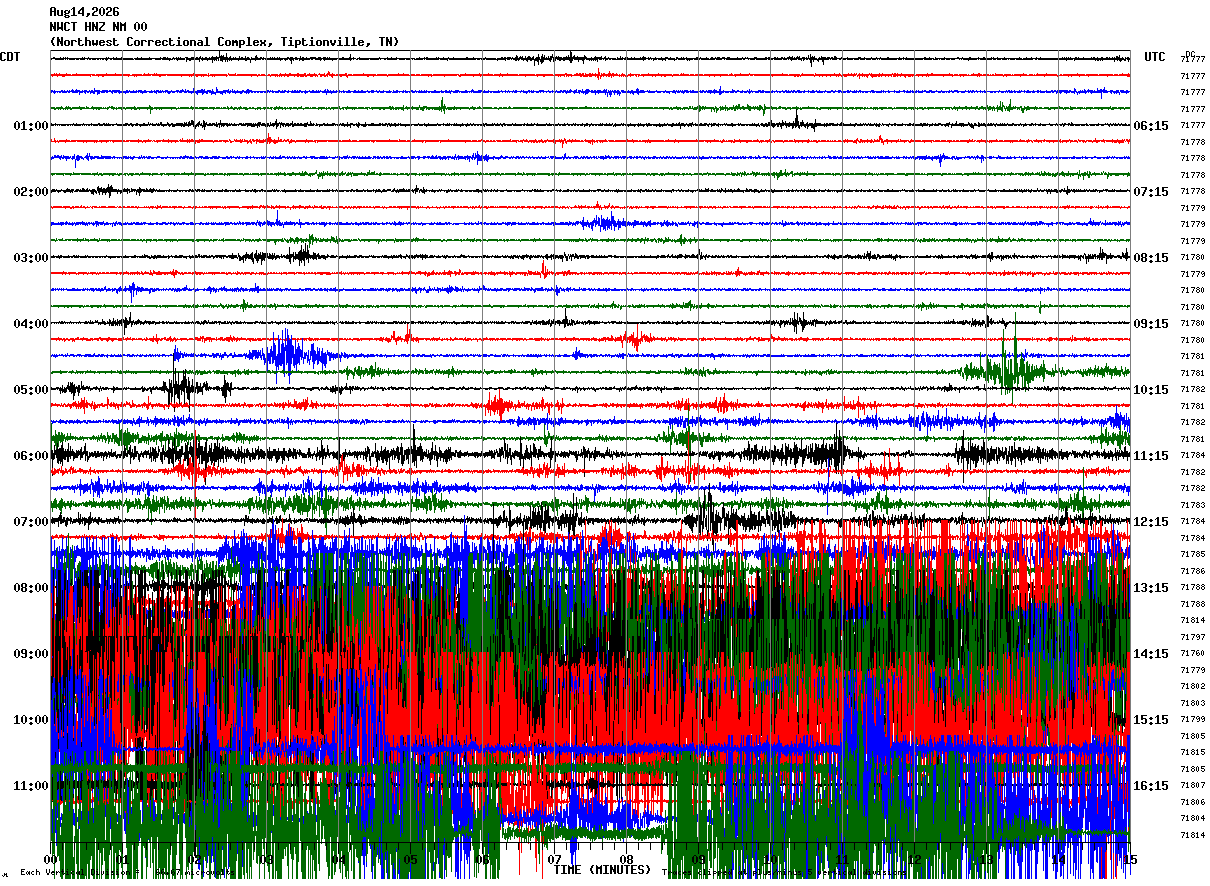
Task: Click the TIME (MINUTES) axis label
Action: click(602, 870)
